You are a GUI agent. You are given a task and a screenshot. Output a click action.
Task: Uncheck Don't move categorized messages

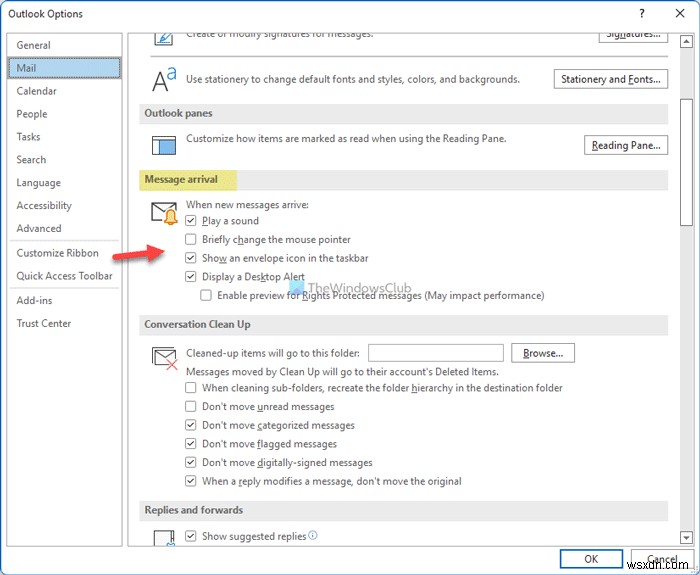click(x=191, y=425)
